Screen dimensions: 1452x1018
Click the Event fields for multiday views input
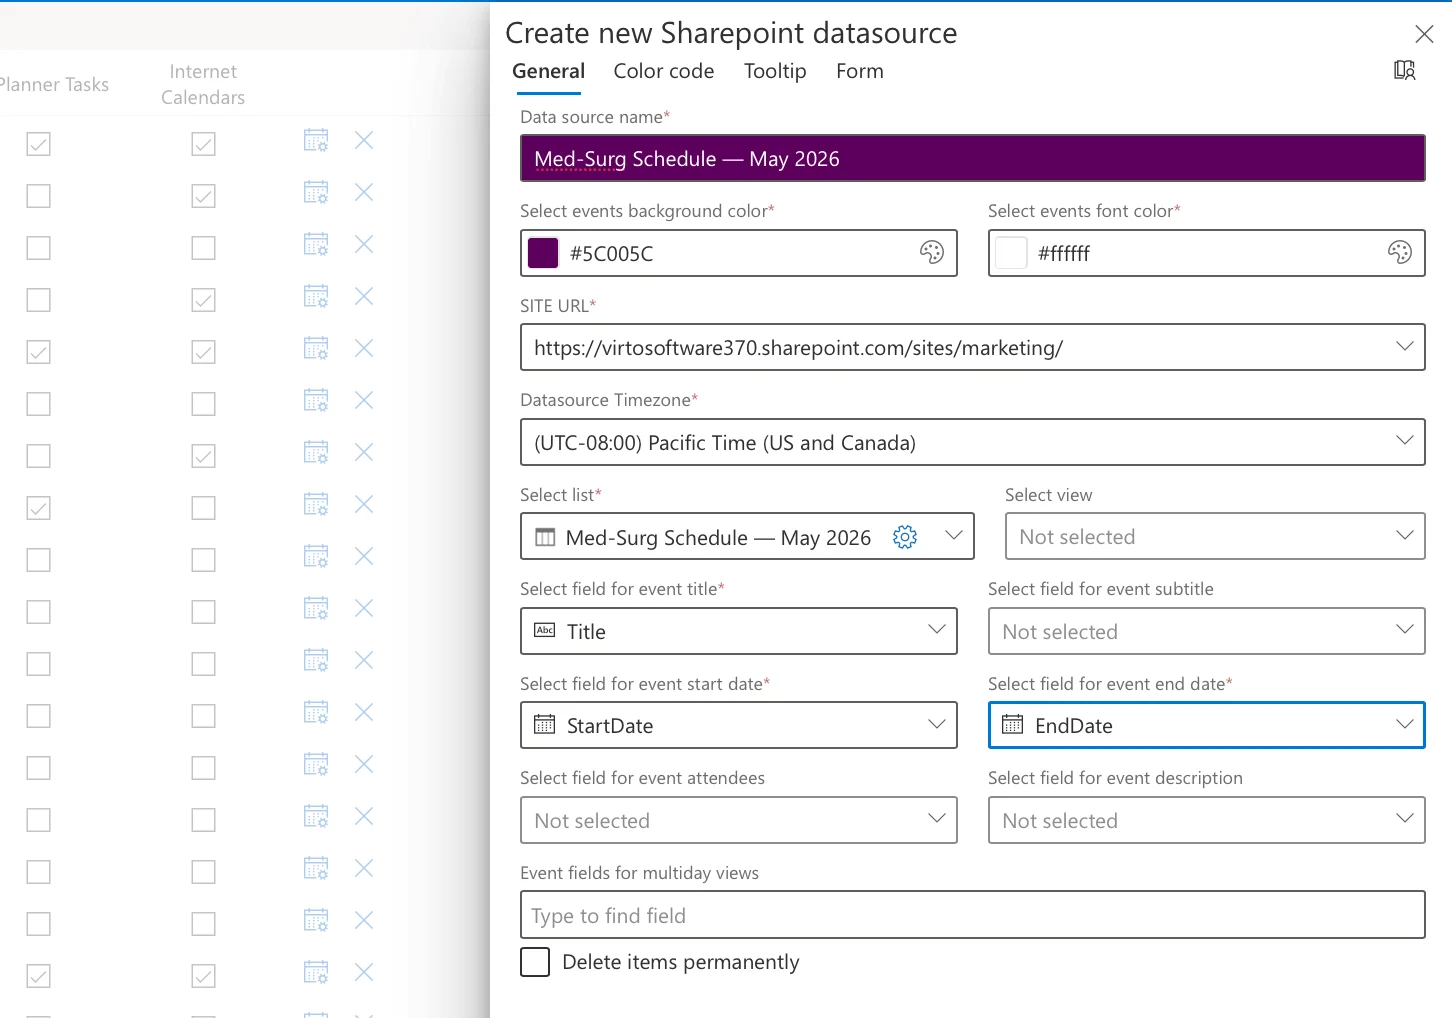[973, 915]
